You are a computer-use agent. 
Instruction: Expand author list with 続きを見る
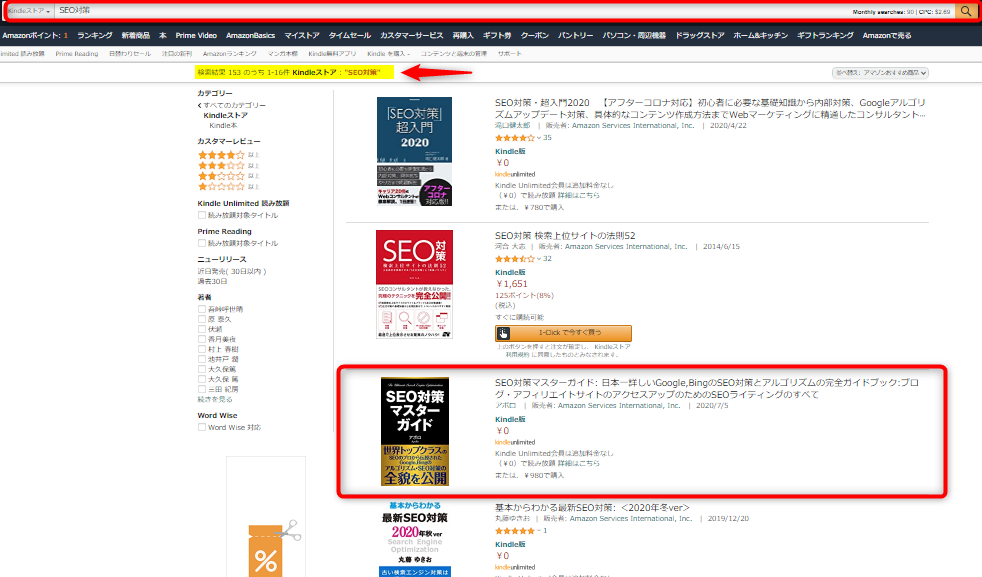click(215, 399)
